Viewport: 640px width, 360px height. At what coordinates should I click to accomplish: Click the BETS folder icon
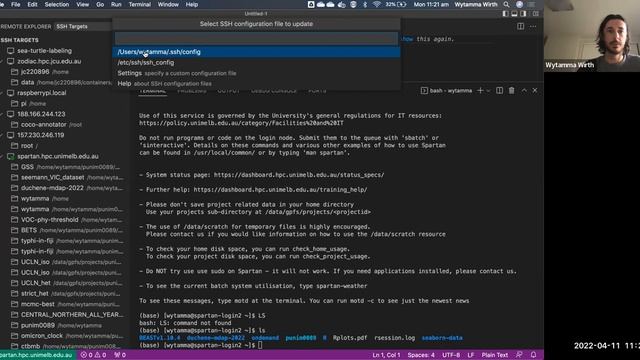(15, 230)
